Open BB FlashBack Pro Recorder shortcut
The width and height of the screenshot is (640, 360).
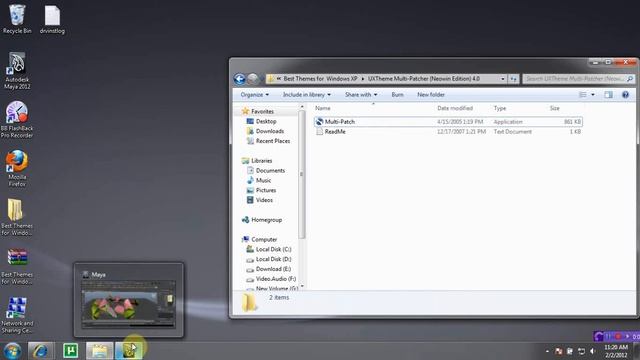(17, 120)
